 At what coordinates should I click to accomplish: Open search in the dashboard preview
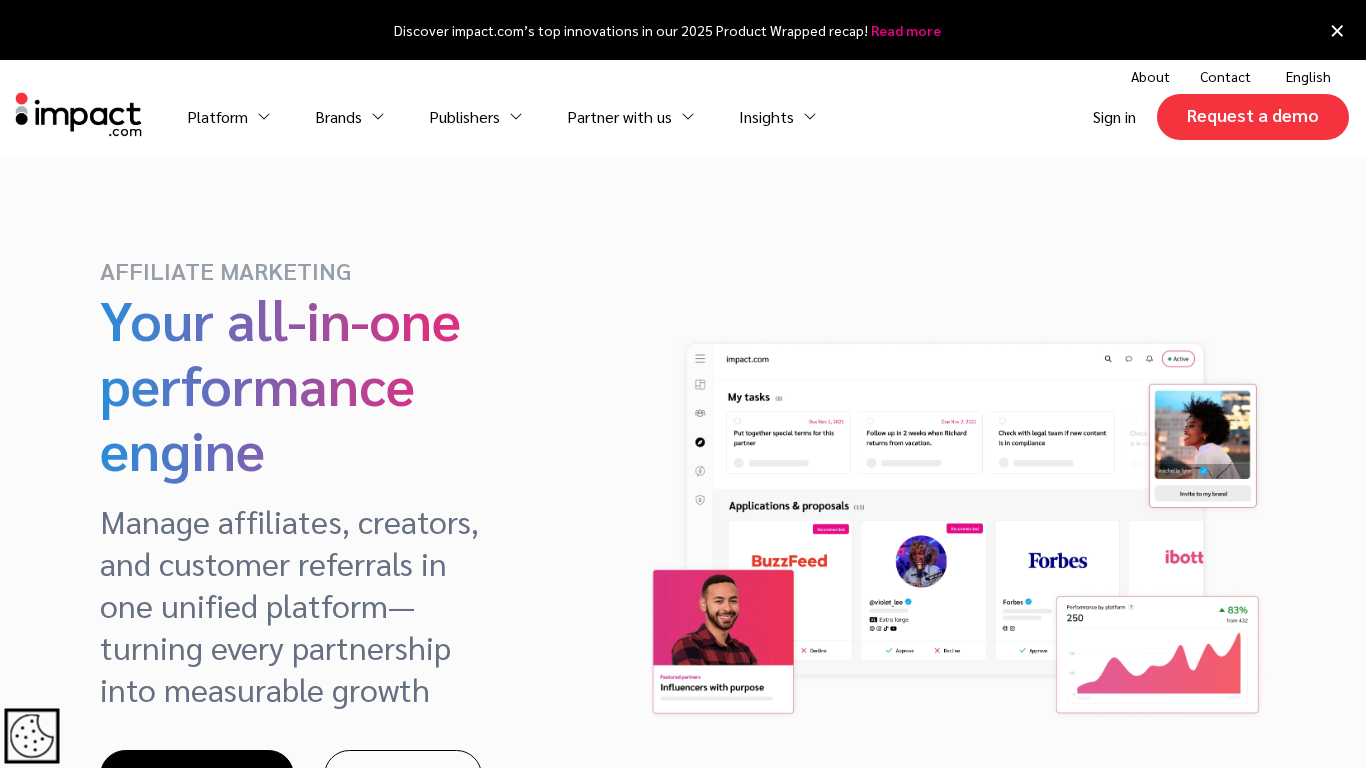(x=1107, y=358)
